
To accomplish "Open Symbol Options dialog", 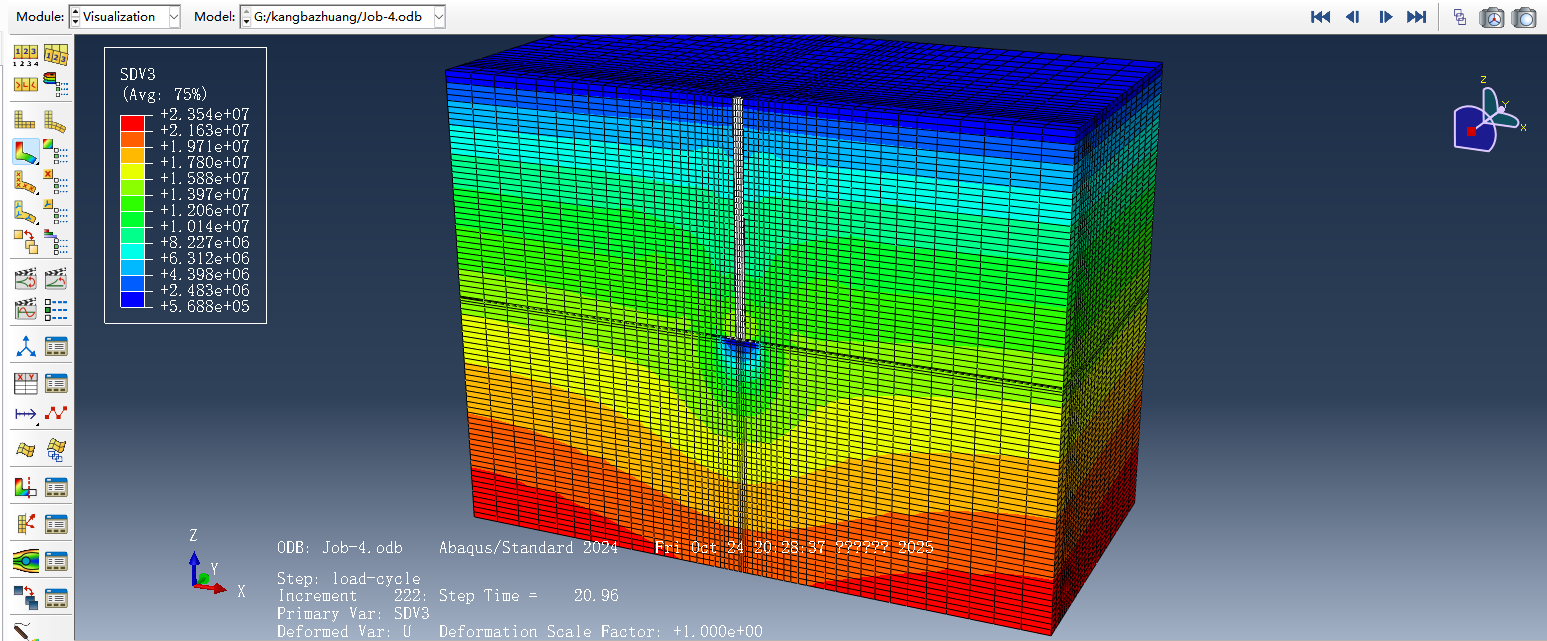I will 56,181.
